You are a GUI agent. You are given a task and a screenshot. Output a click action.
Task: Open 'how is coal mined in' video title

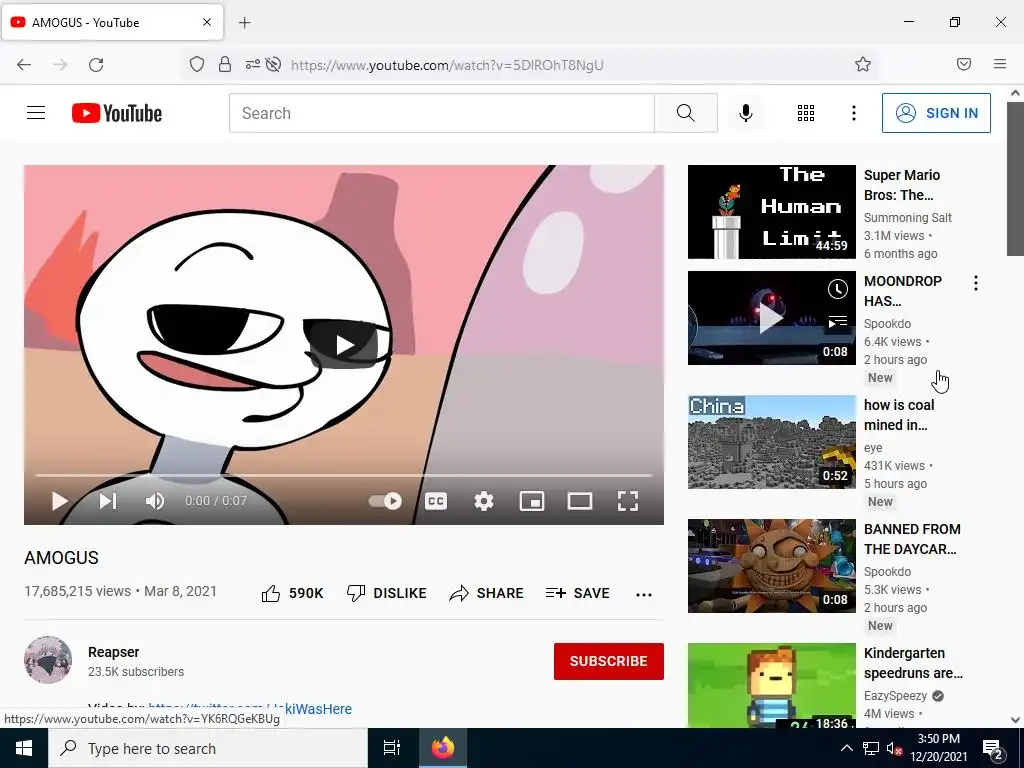tap(899, 415)
